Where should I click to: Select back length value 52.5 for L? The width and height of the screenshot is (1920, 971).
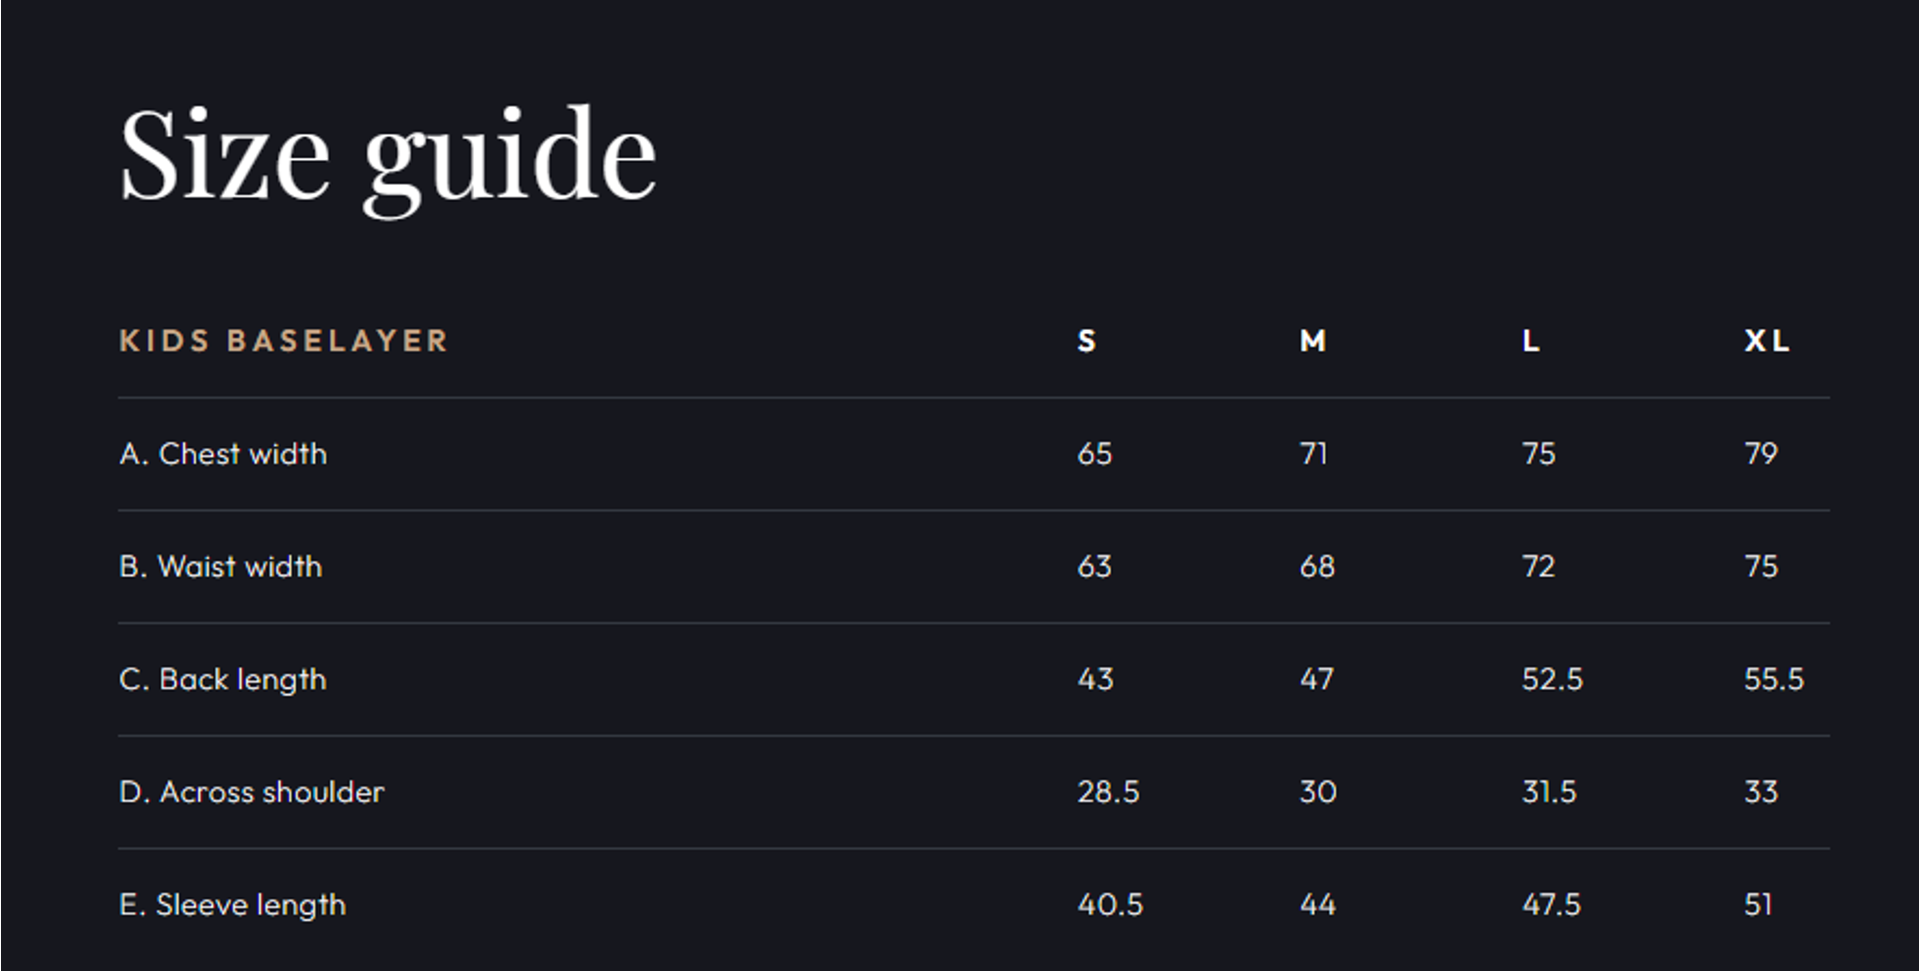[x=1552, y=680]
